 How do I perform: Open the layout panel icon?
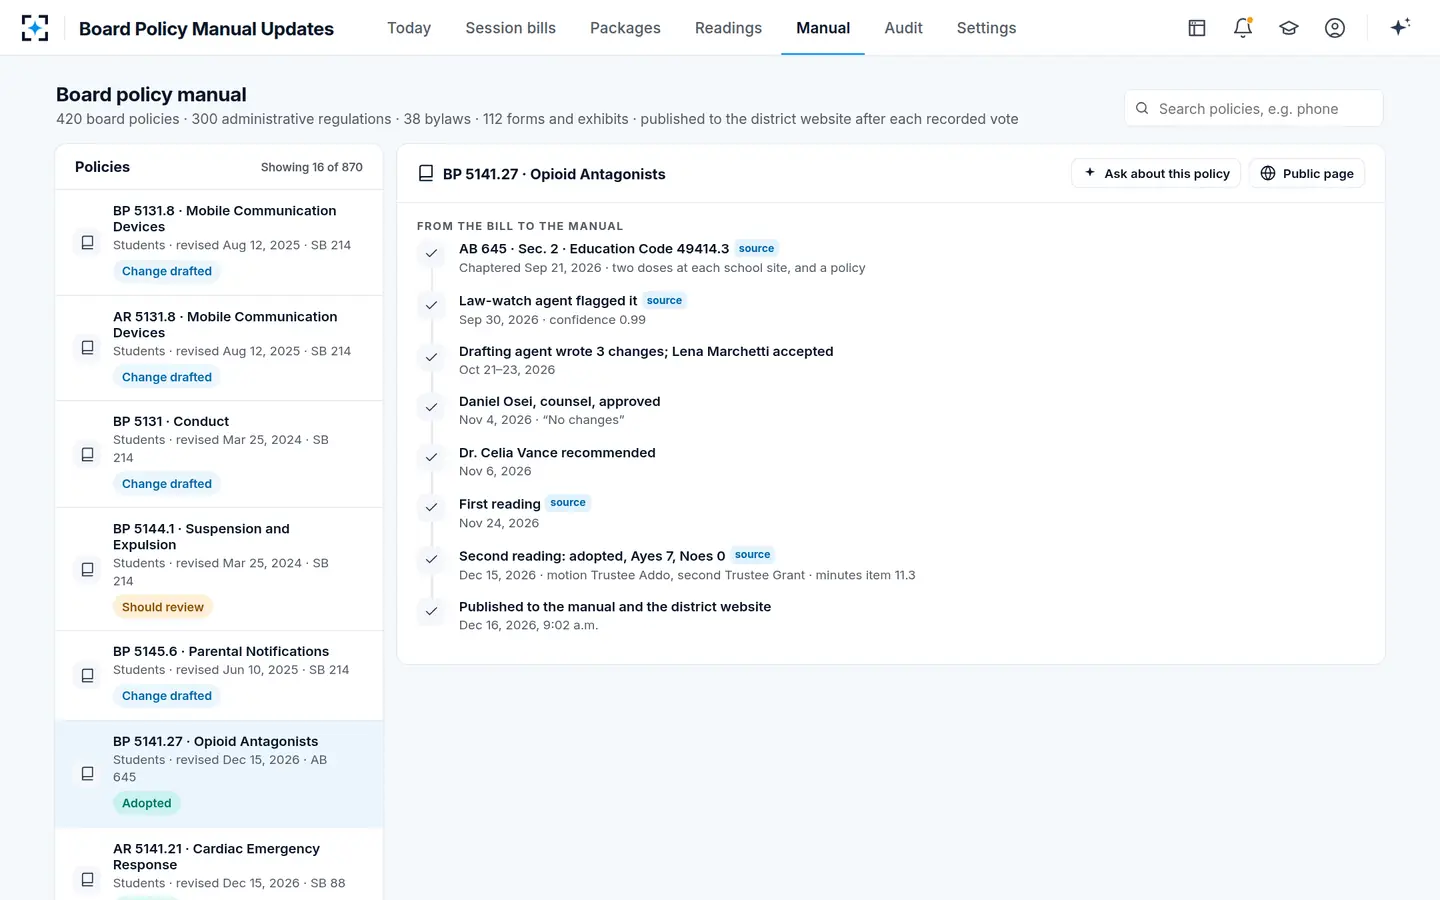click(x=1197, y=28)
